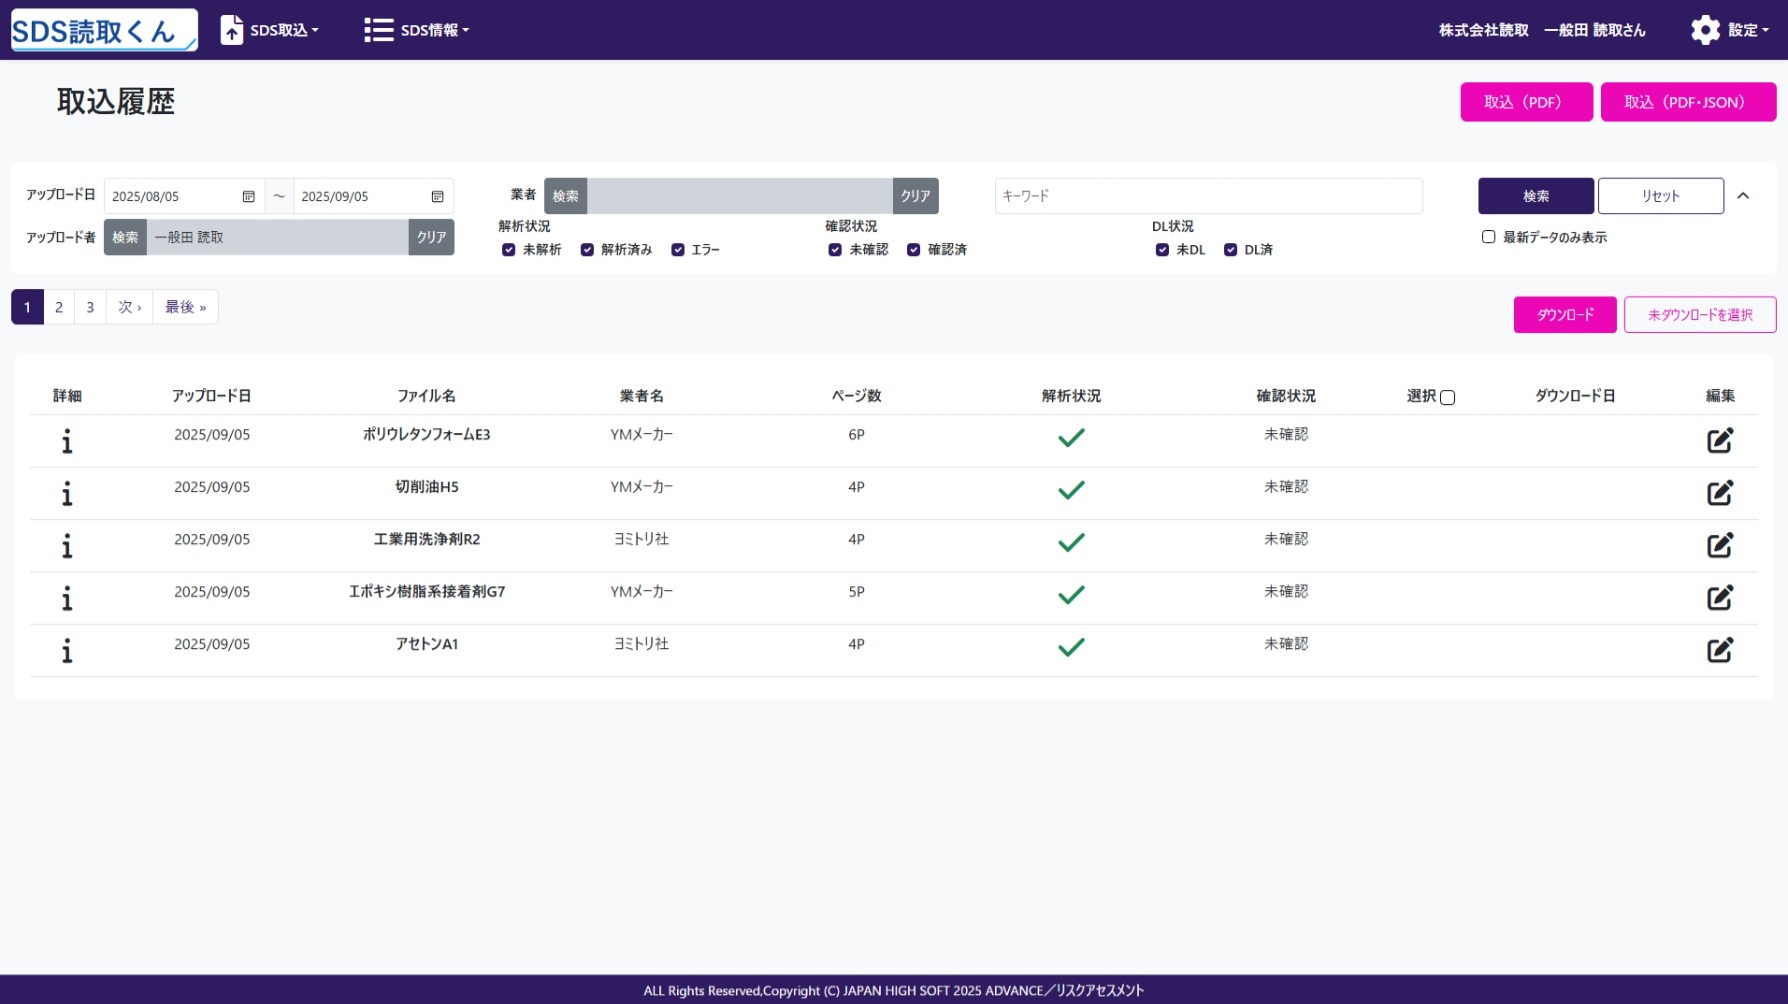Open calendar picker for start date 2025/08/05
This screenshot has width=1788, height=1004.
[248, 197]
